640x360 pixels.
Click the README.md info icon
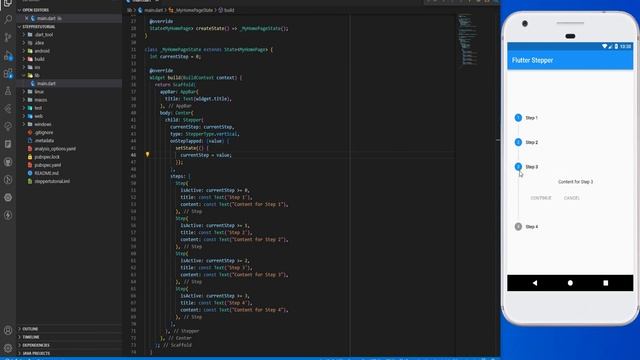[30, 173]
